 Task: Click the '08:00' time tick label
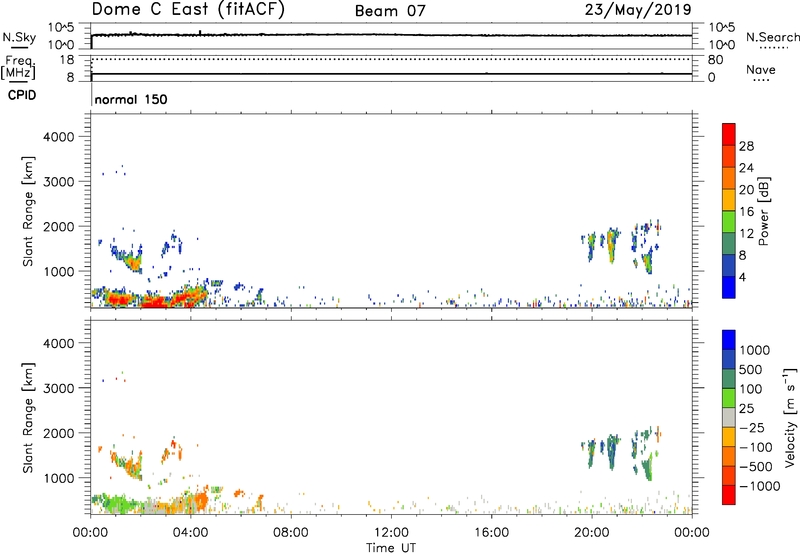(x=291, y=533)
